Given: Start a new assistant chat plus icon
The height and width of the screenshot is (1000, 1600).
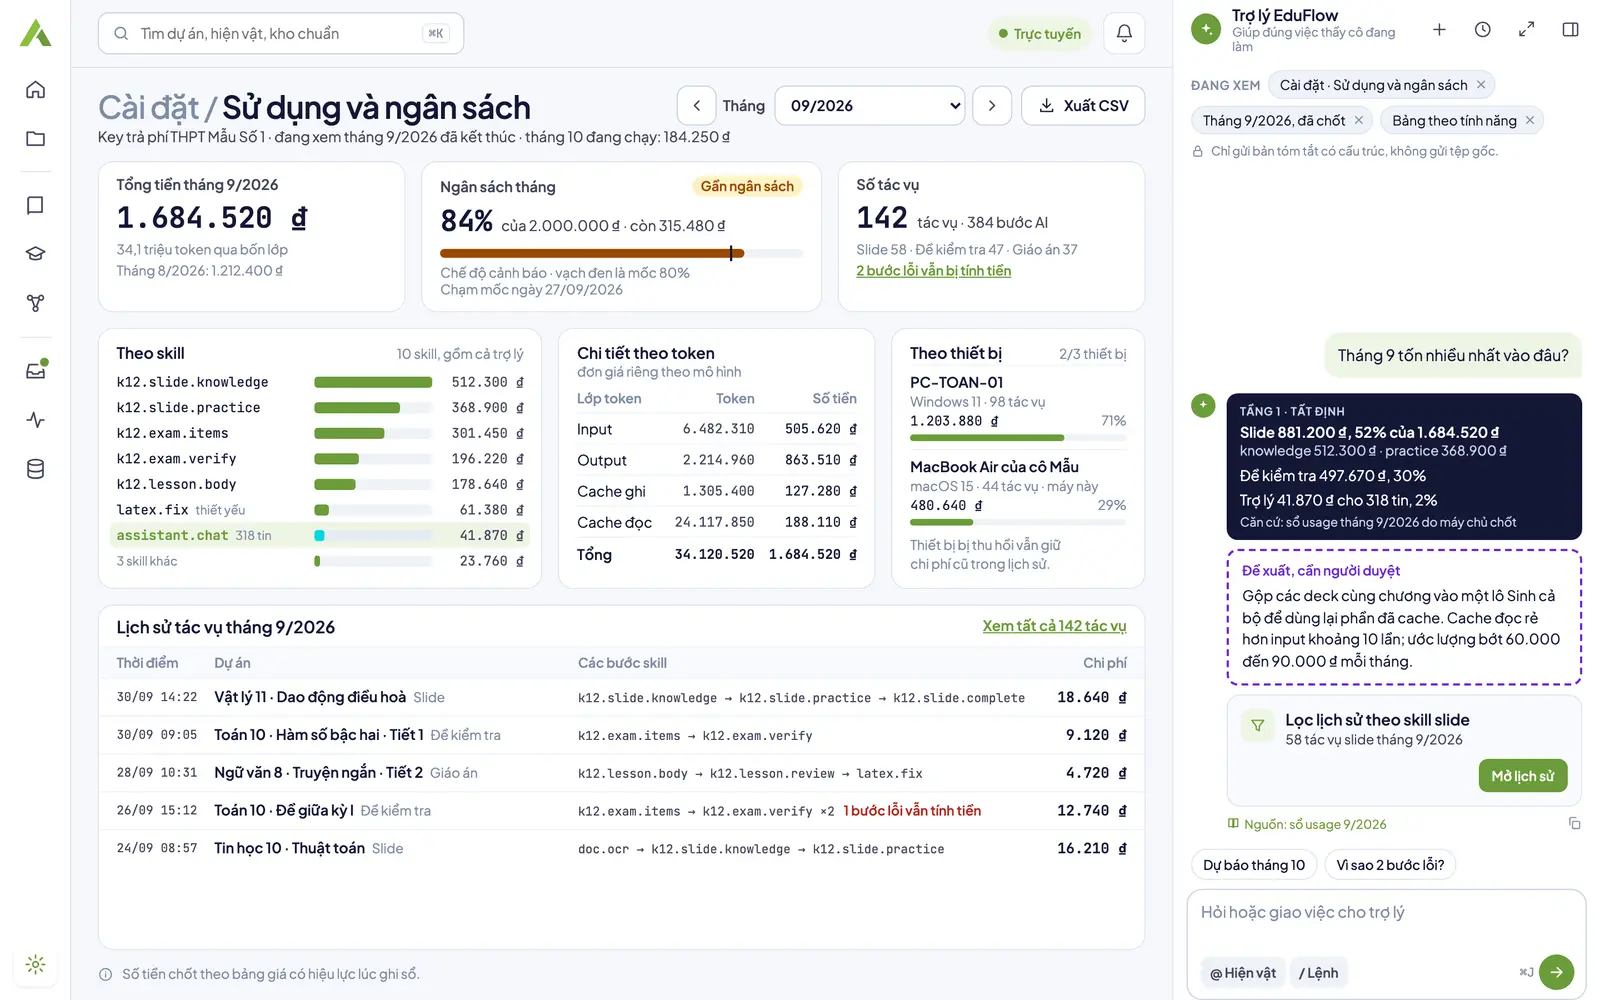Looking at the screenshot, I should tap(1439, 30).
